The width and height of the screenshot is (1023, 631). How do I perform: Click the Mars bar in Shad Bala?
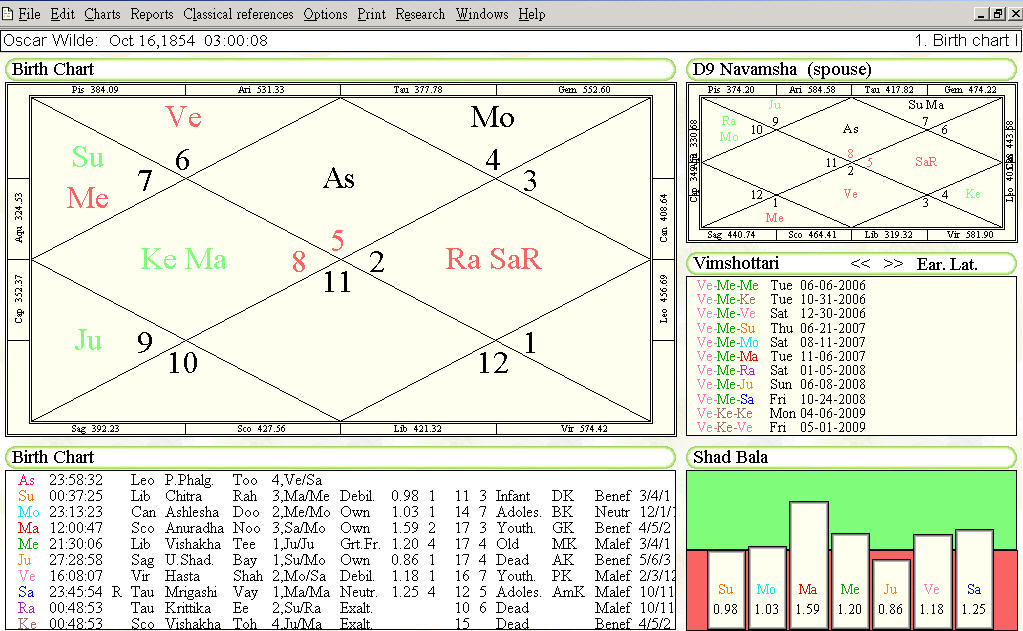click(809, 565)
